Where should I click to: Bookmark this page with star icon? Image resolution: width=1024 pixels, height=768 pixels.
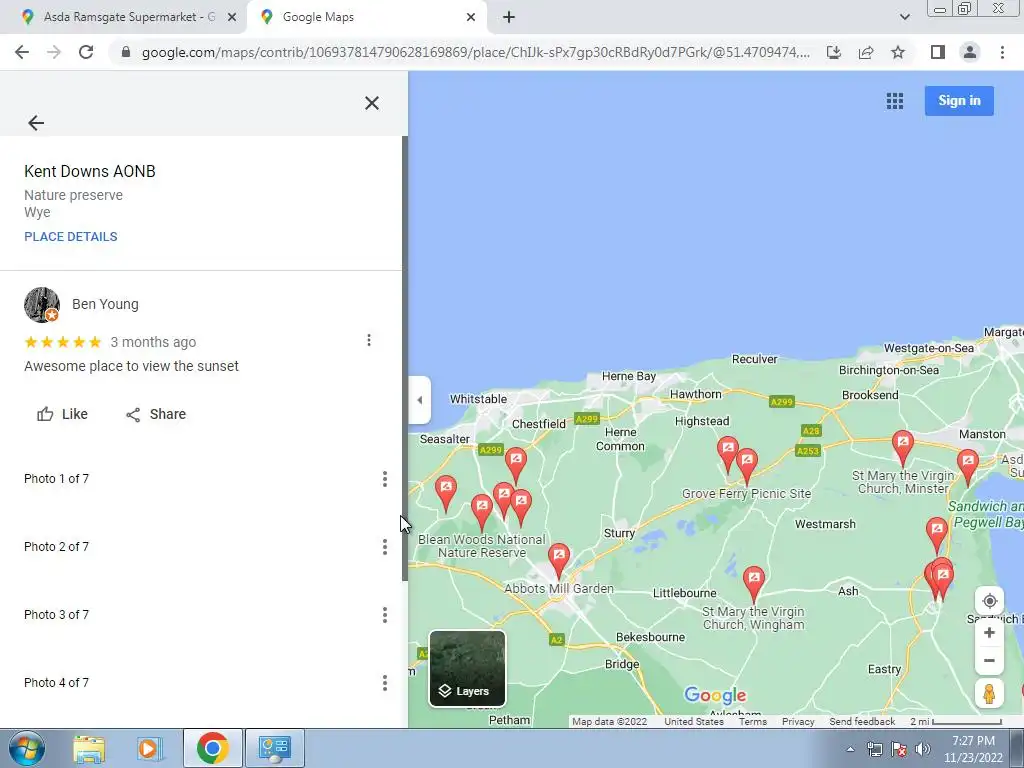click(898, 52)
